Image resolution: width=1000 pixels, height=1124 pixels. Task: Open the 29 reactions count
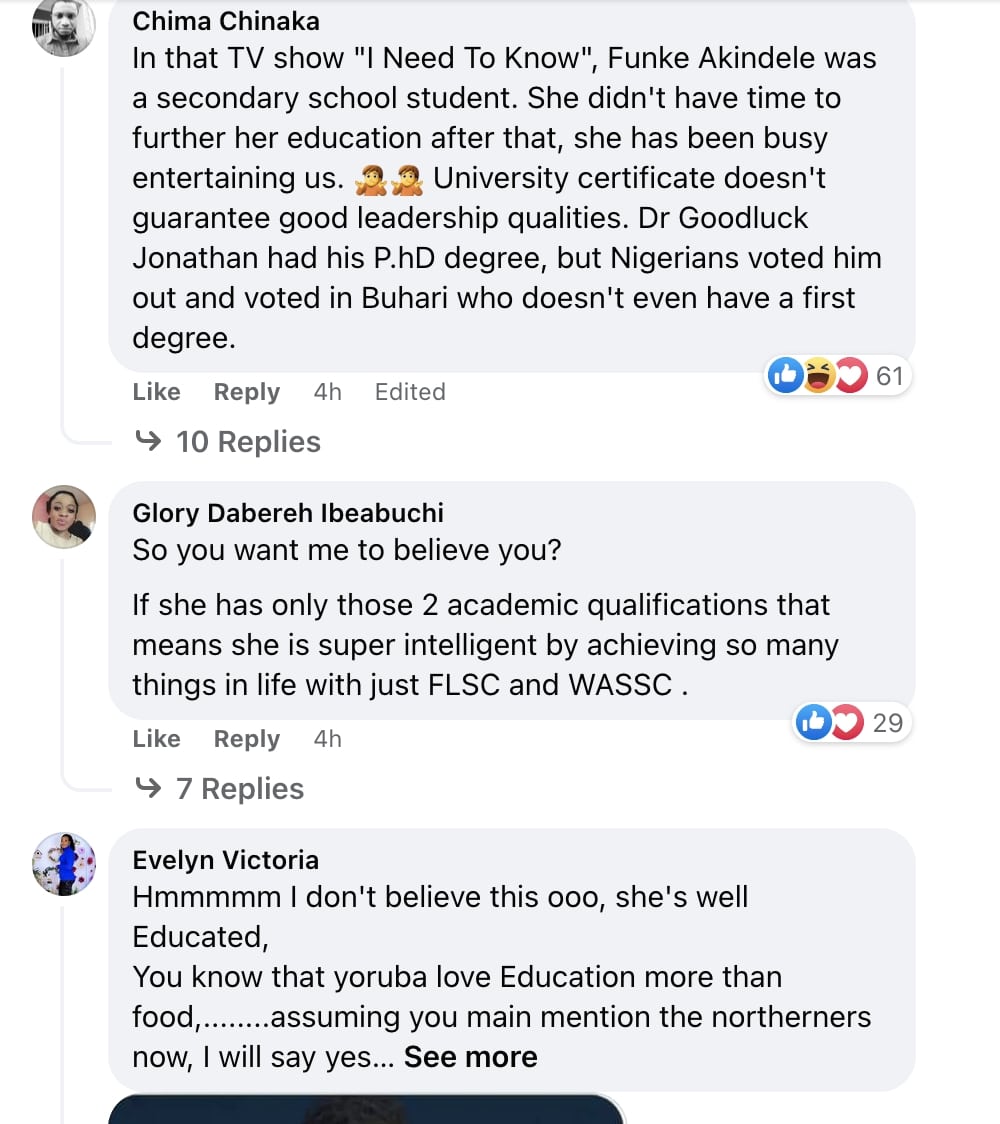(887, 723)
